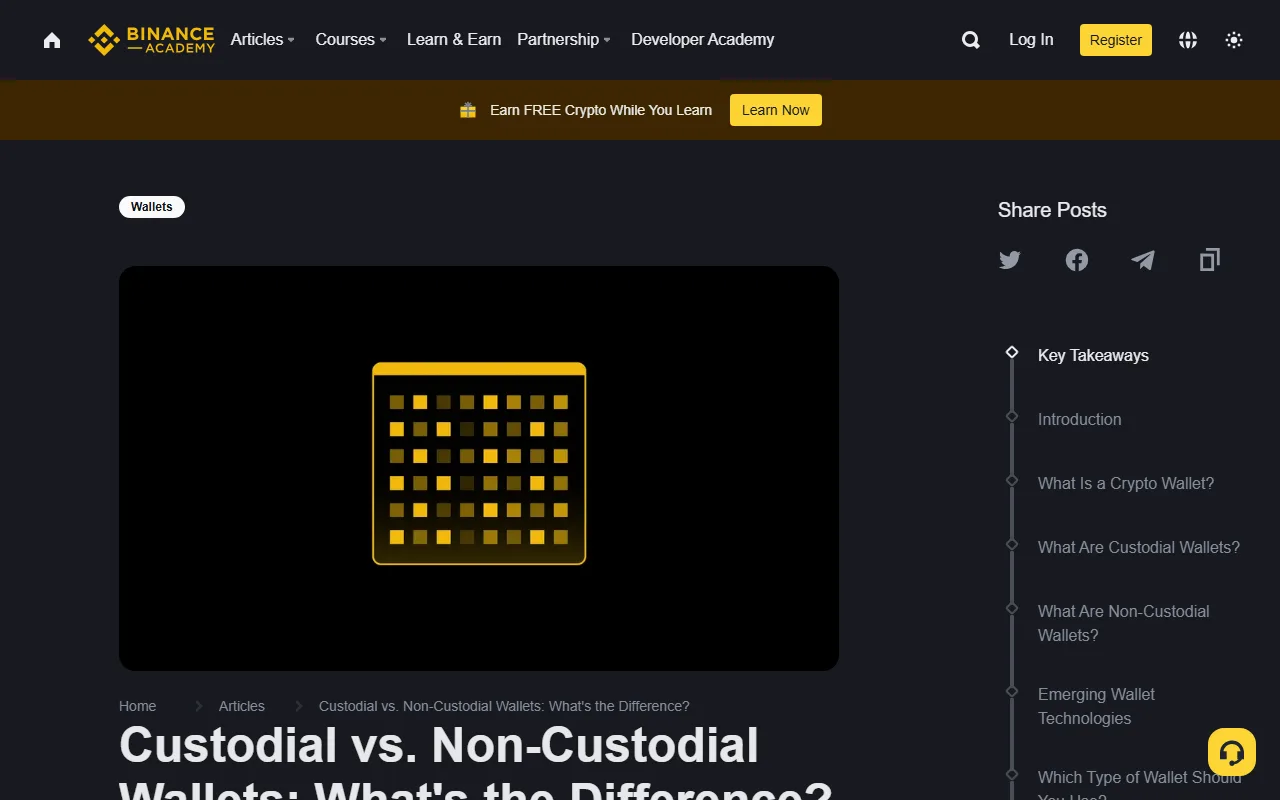
Task: Copy the post link icon
Action: point(1210,260)
